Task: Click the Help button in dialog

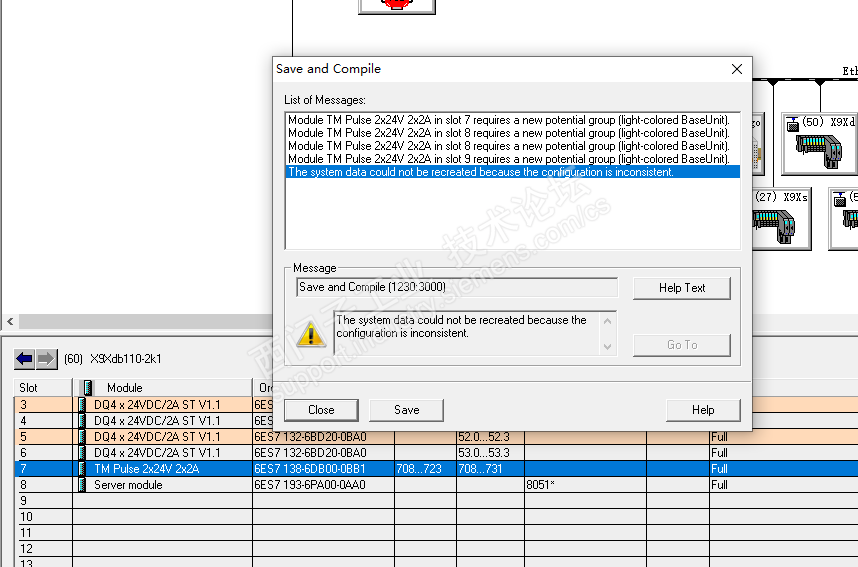Action: pos(703,410)
